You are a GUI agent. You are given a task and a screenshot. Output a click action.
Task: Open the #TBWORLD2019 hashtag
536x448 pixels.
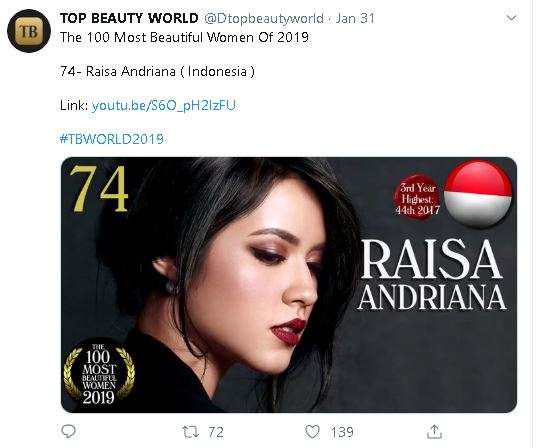111,139
